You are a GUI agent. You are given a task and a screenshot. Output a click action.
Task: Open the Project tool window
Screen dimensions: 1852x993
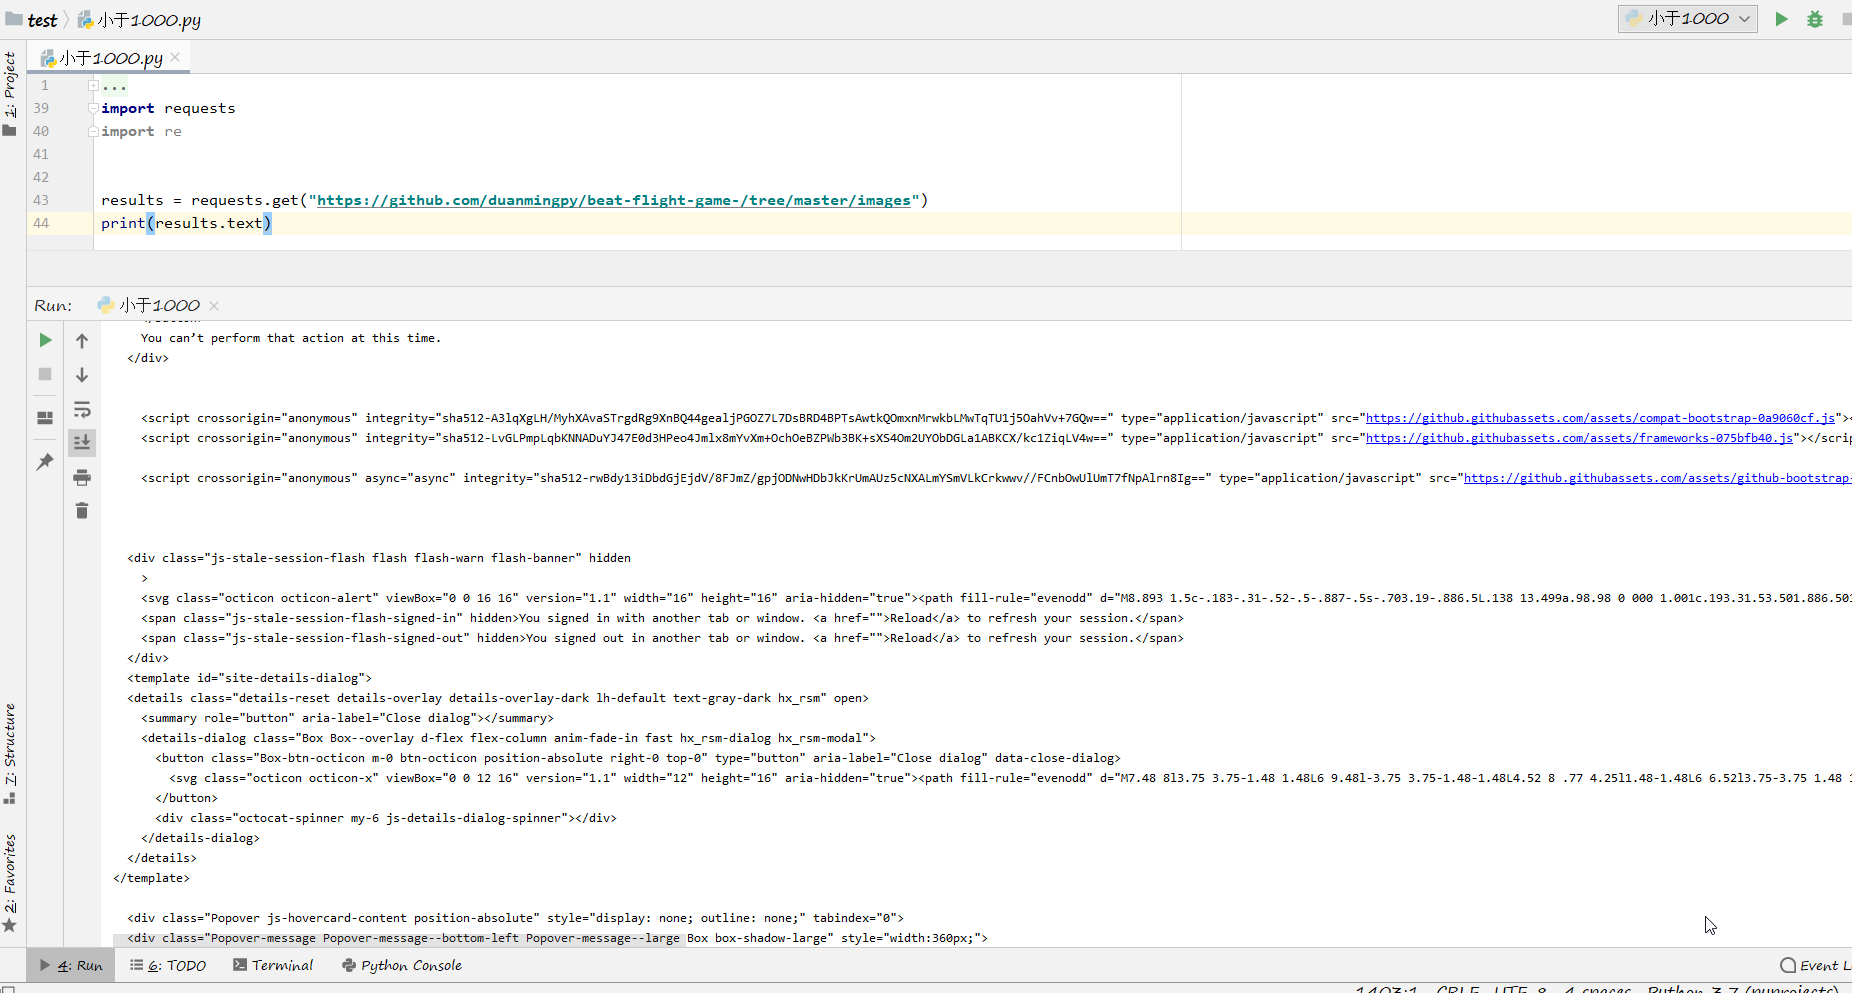[10, 94]
